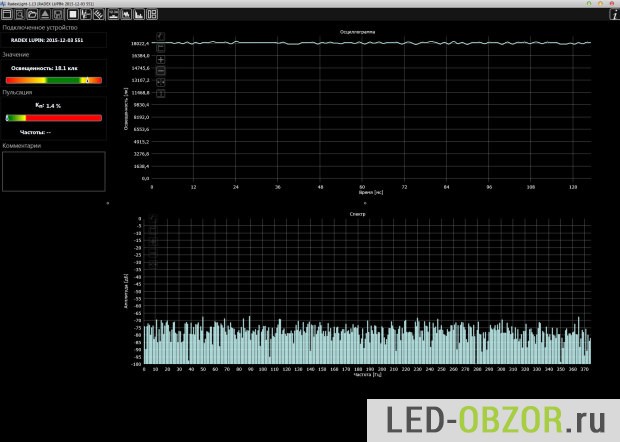Click inside the Комментарии text box

tap(54, 171)
